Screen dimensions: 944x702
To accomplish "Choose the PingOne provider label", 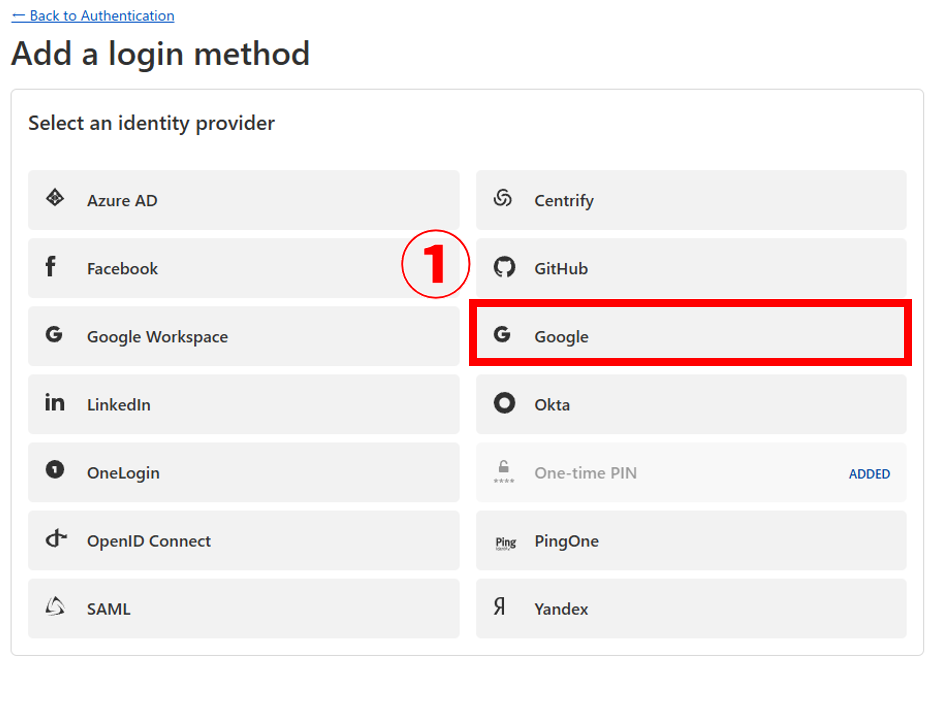I will tap(566, 541).
